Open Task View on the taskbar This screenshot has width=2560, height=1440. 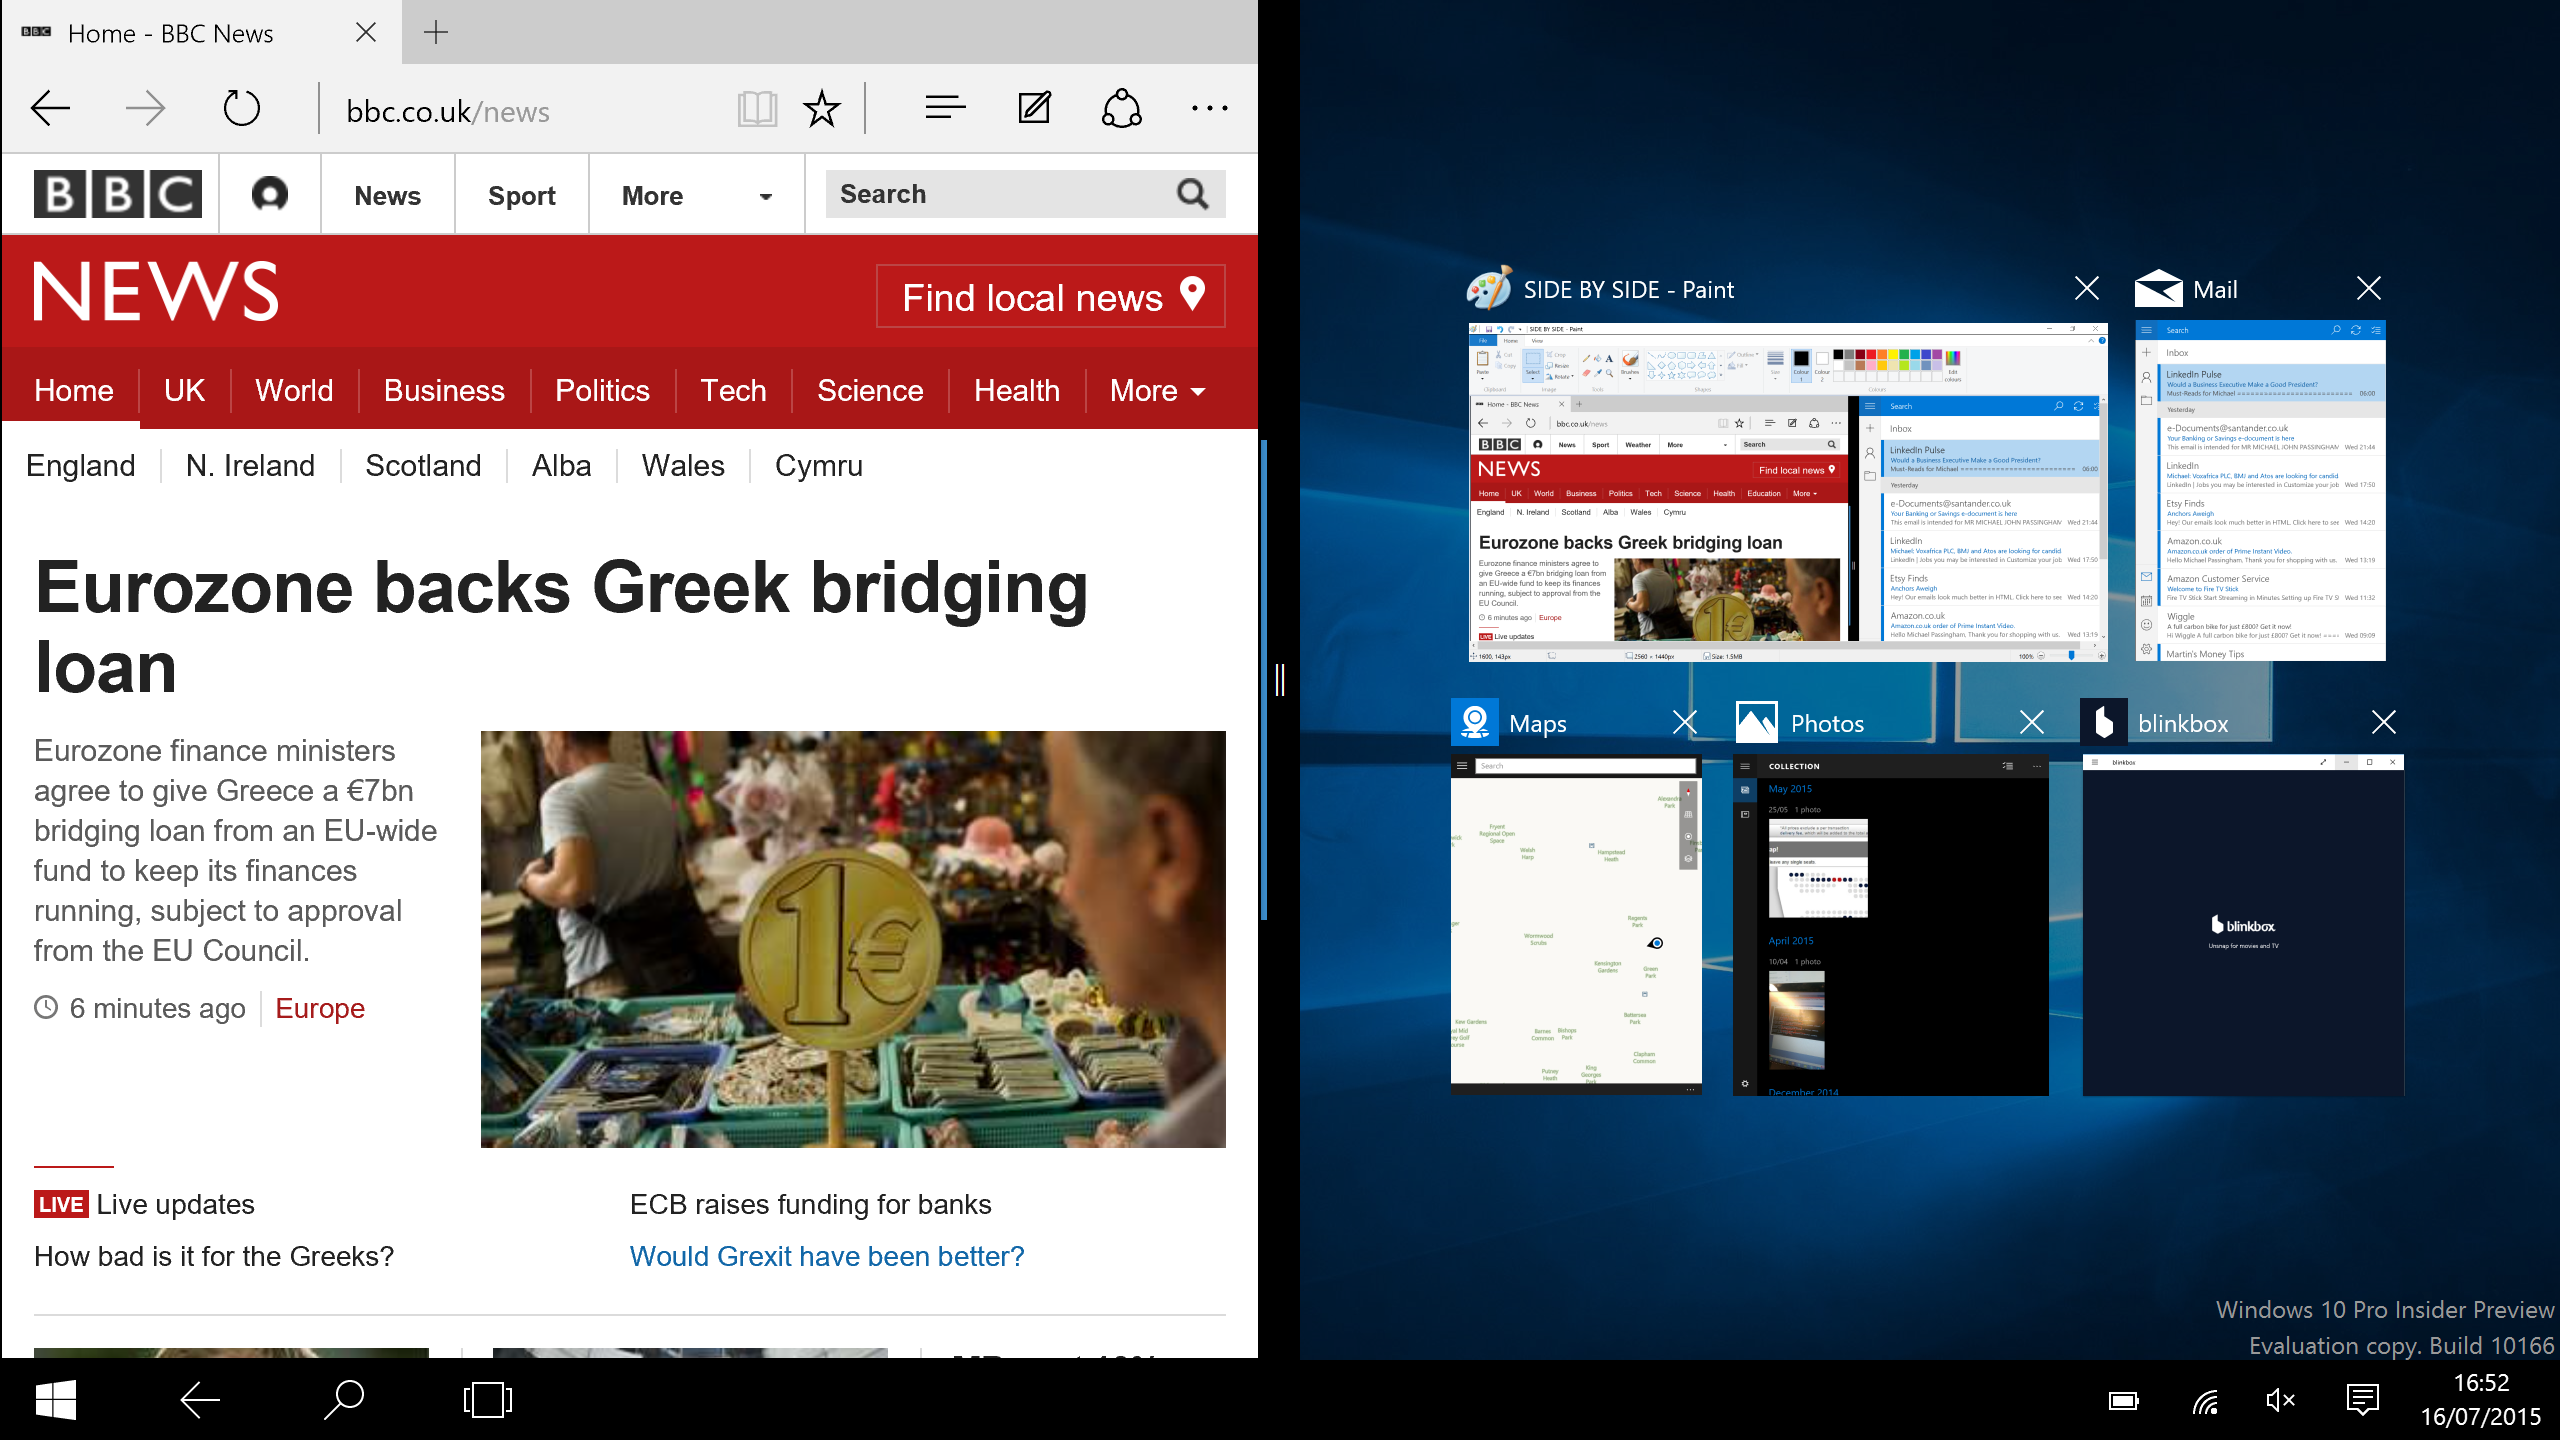pyautogui.click(x=488, y=1400)
